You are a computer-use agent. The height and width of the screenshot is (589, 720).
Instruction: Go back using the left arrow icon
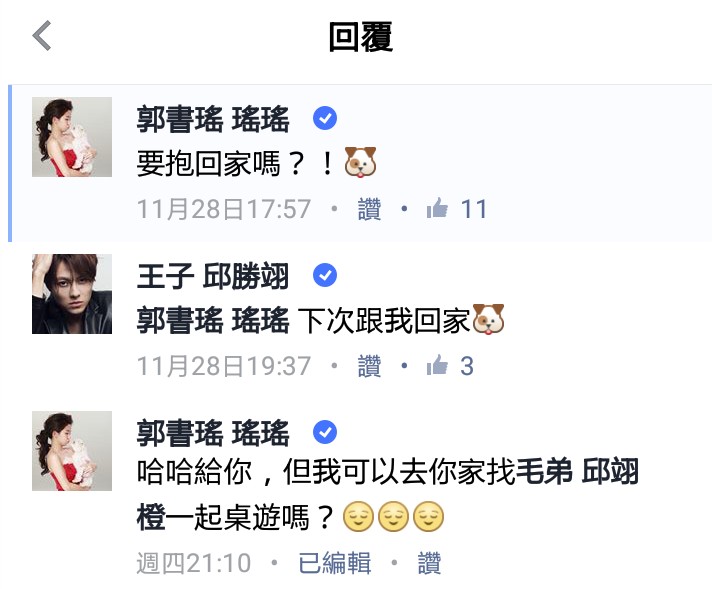(x=42, y=35)
